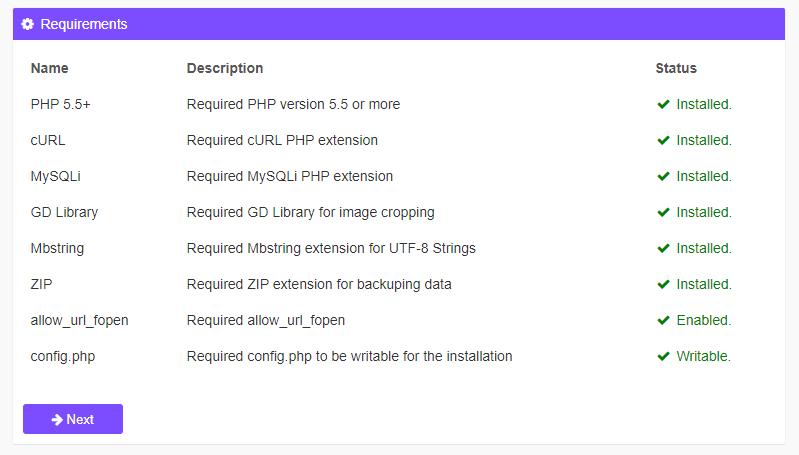Click the Name column header
The height and width of the screenshot is (455, 799).
coord(50,68)
